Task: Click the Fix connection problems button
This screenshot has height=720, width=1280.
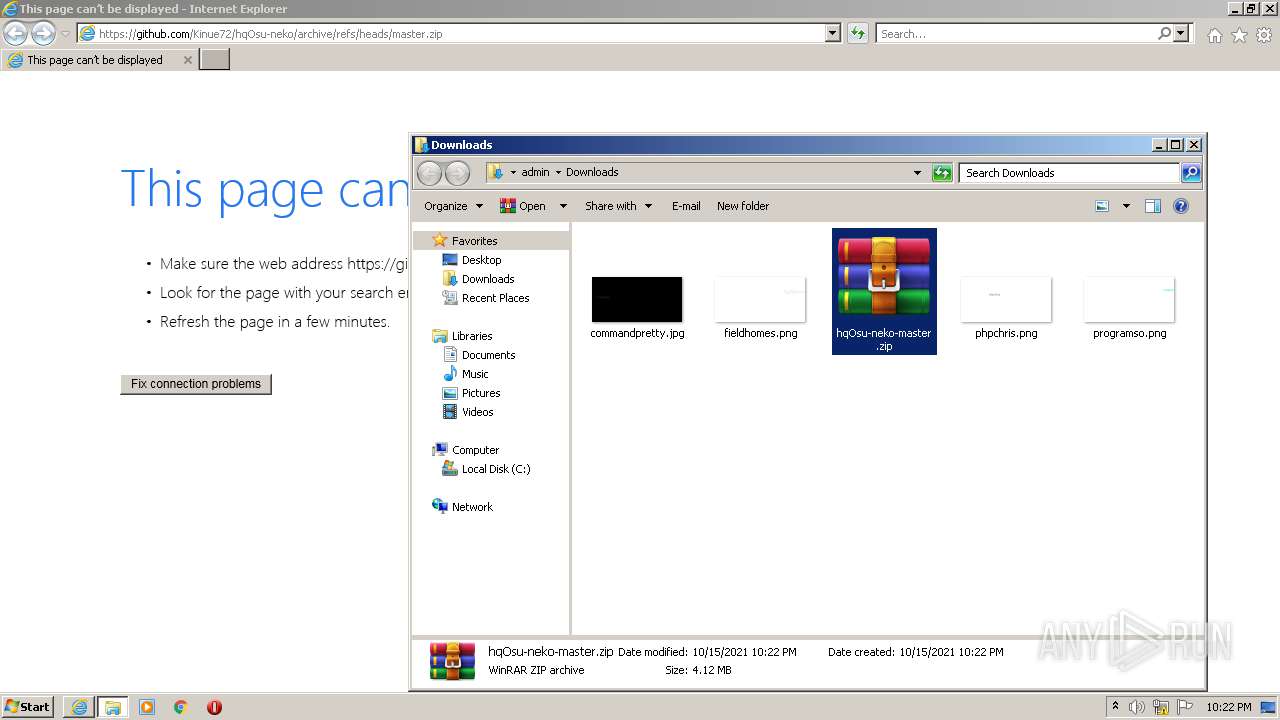Action: coord(196,384)
